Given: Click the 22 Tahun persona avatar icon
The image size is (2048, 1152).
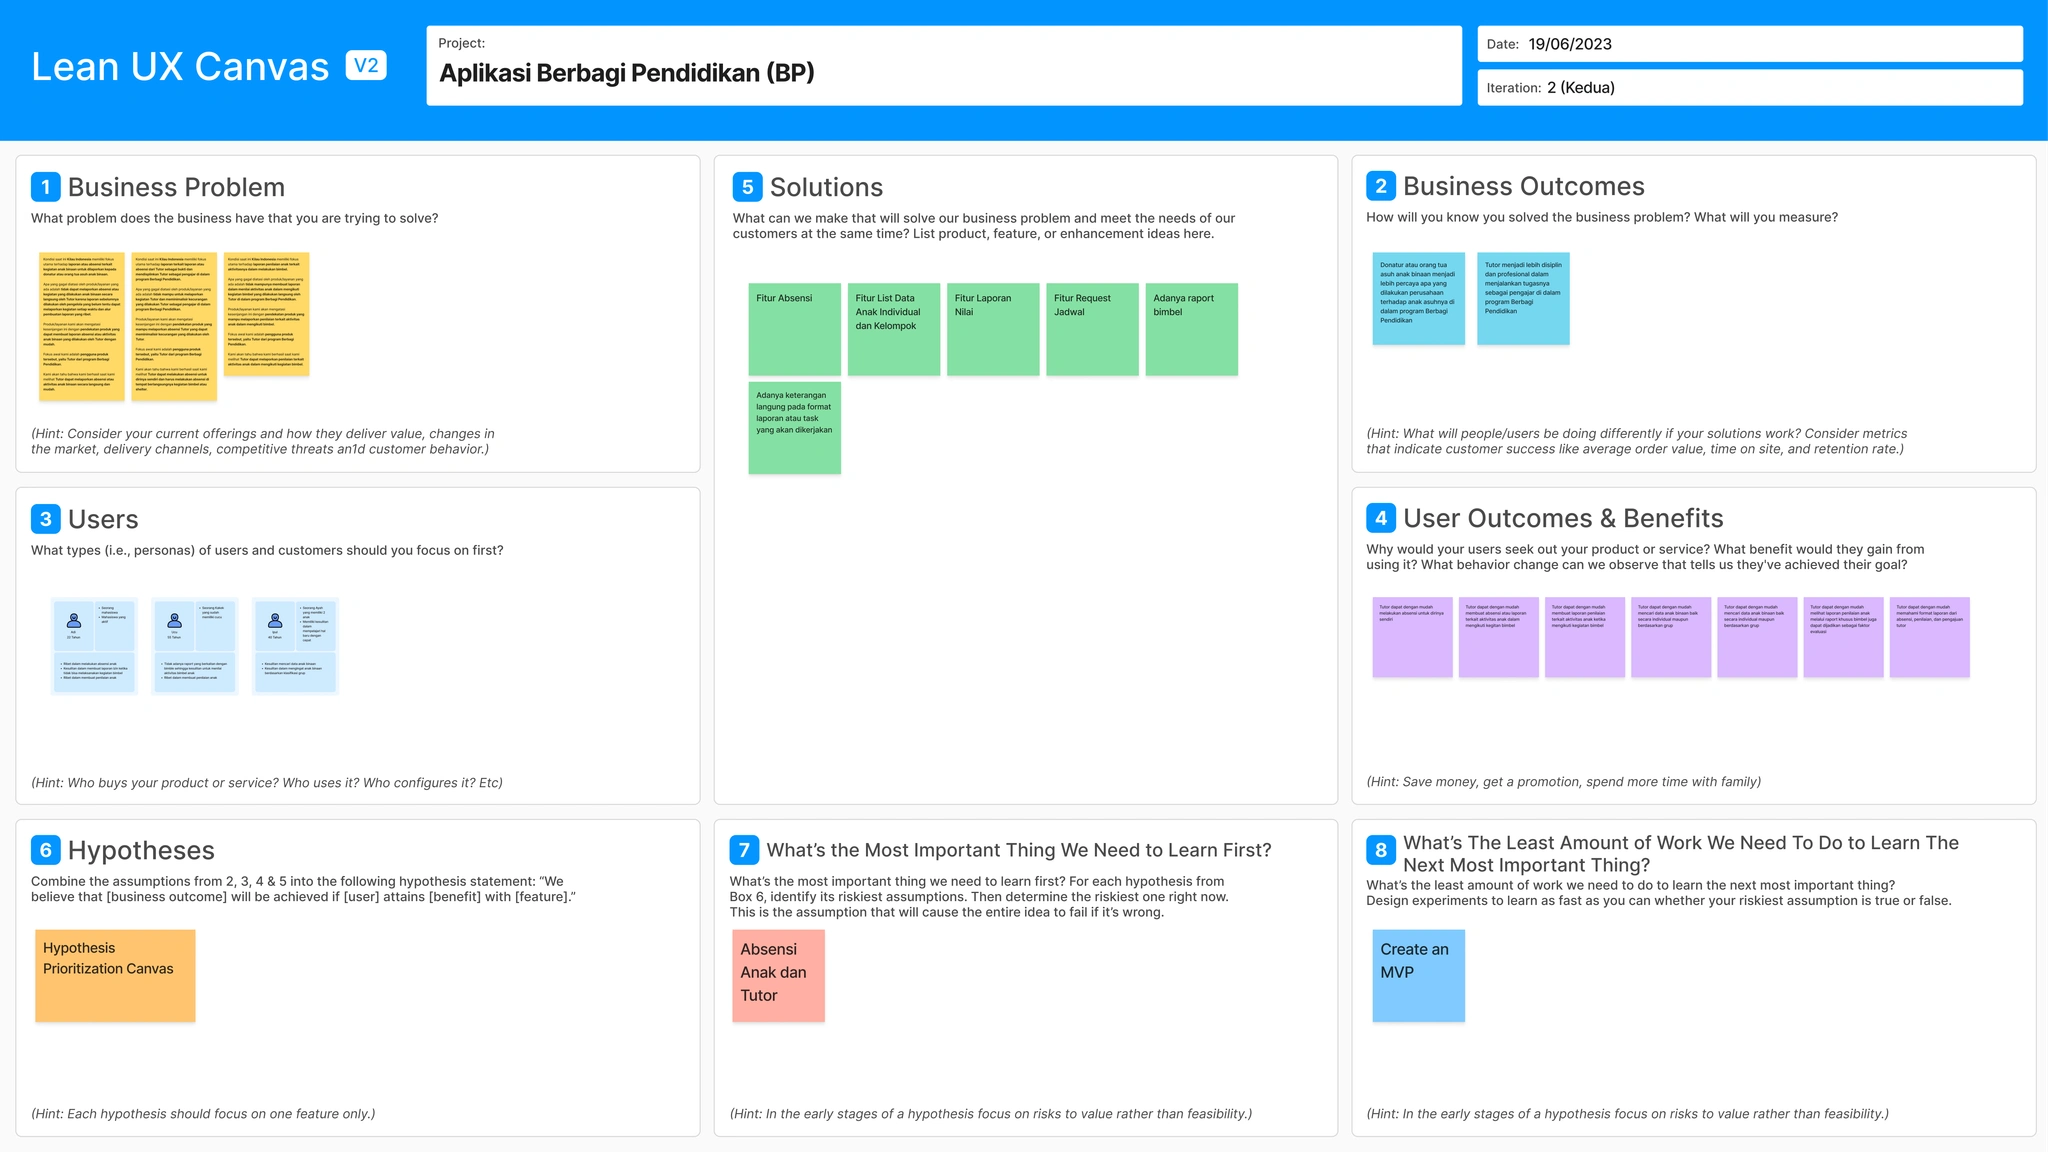Looking at the screenshot, I should (74, 620).
